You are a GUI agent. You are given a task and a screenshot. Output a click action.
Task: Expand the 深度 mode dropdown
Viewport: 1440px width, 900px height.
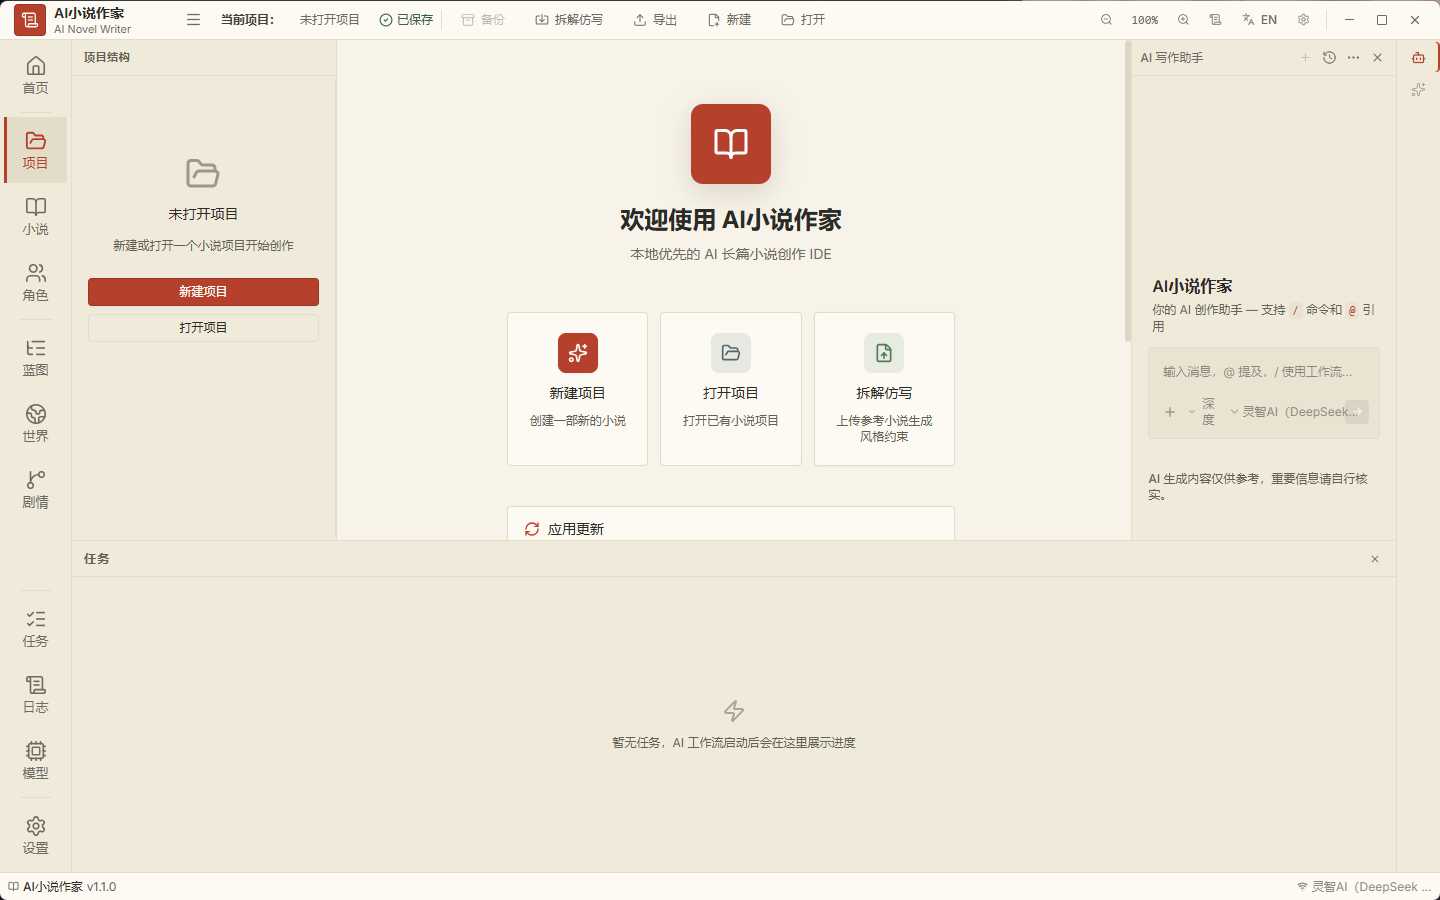point(1202,412)
